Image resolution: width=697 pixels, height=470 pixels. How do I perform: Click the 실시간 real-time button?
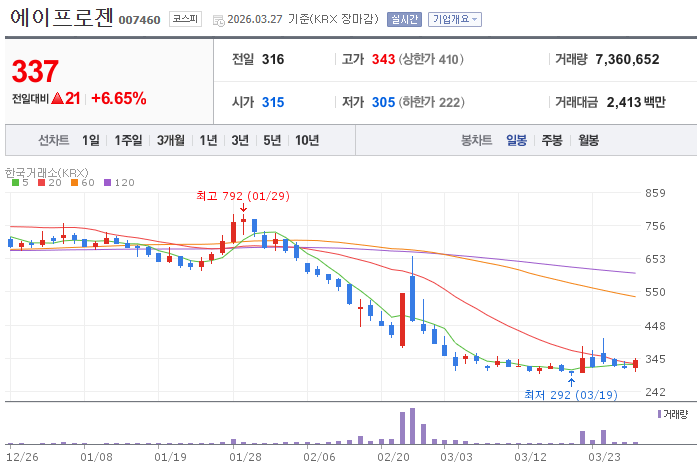(404, 19)
